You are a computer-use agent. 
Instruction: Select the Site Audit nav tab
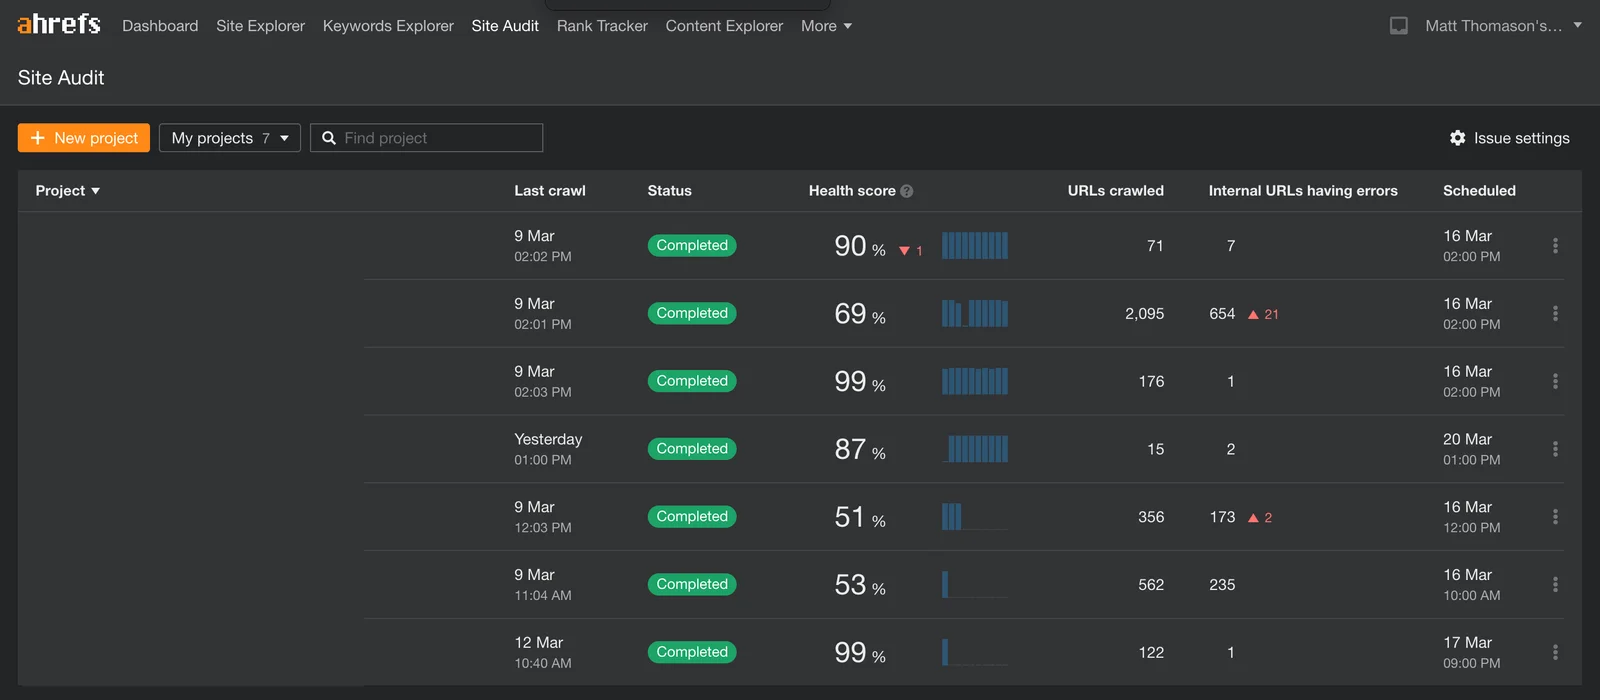click(505, 26)
